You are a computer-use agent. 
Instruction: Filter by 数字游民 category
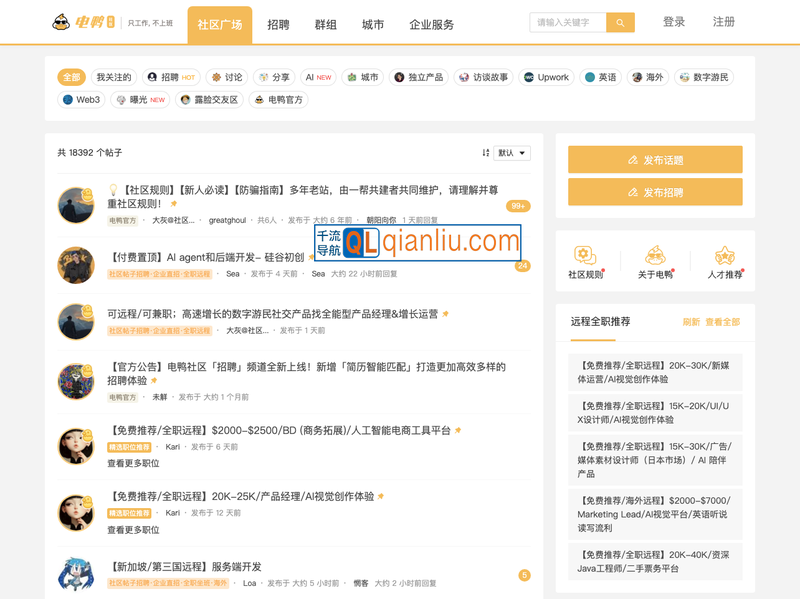point(704,77)
